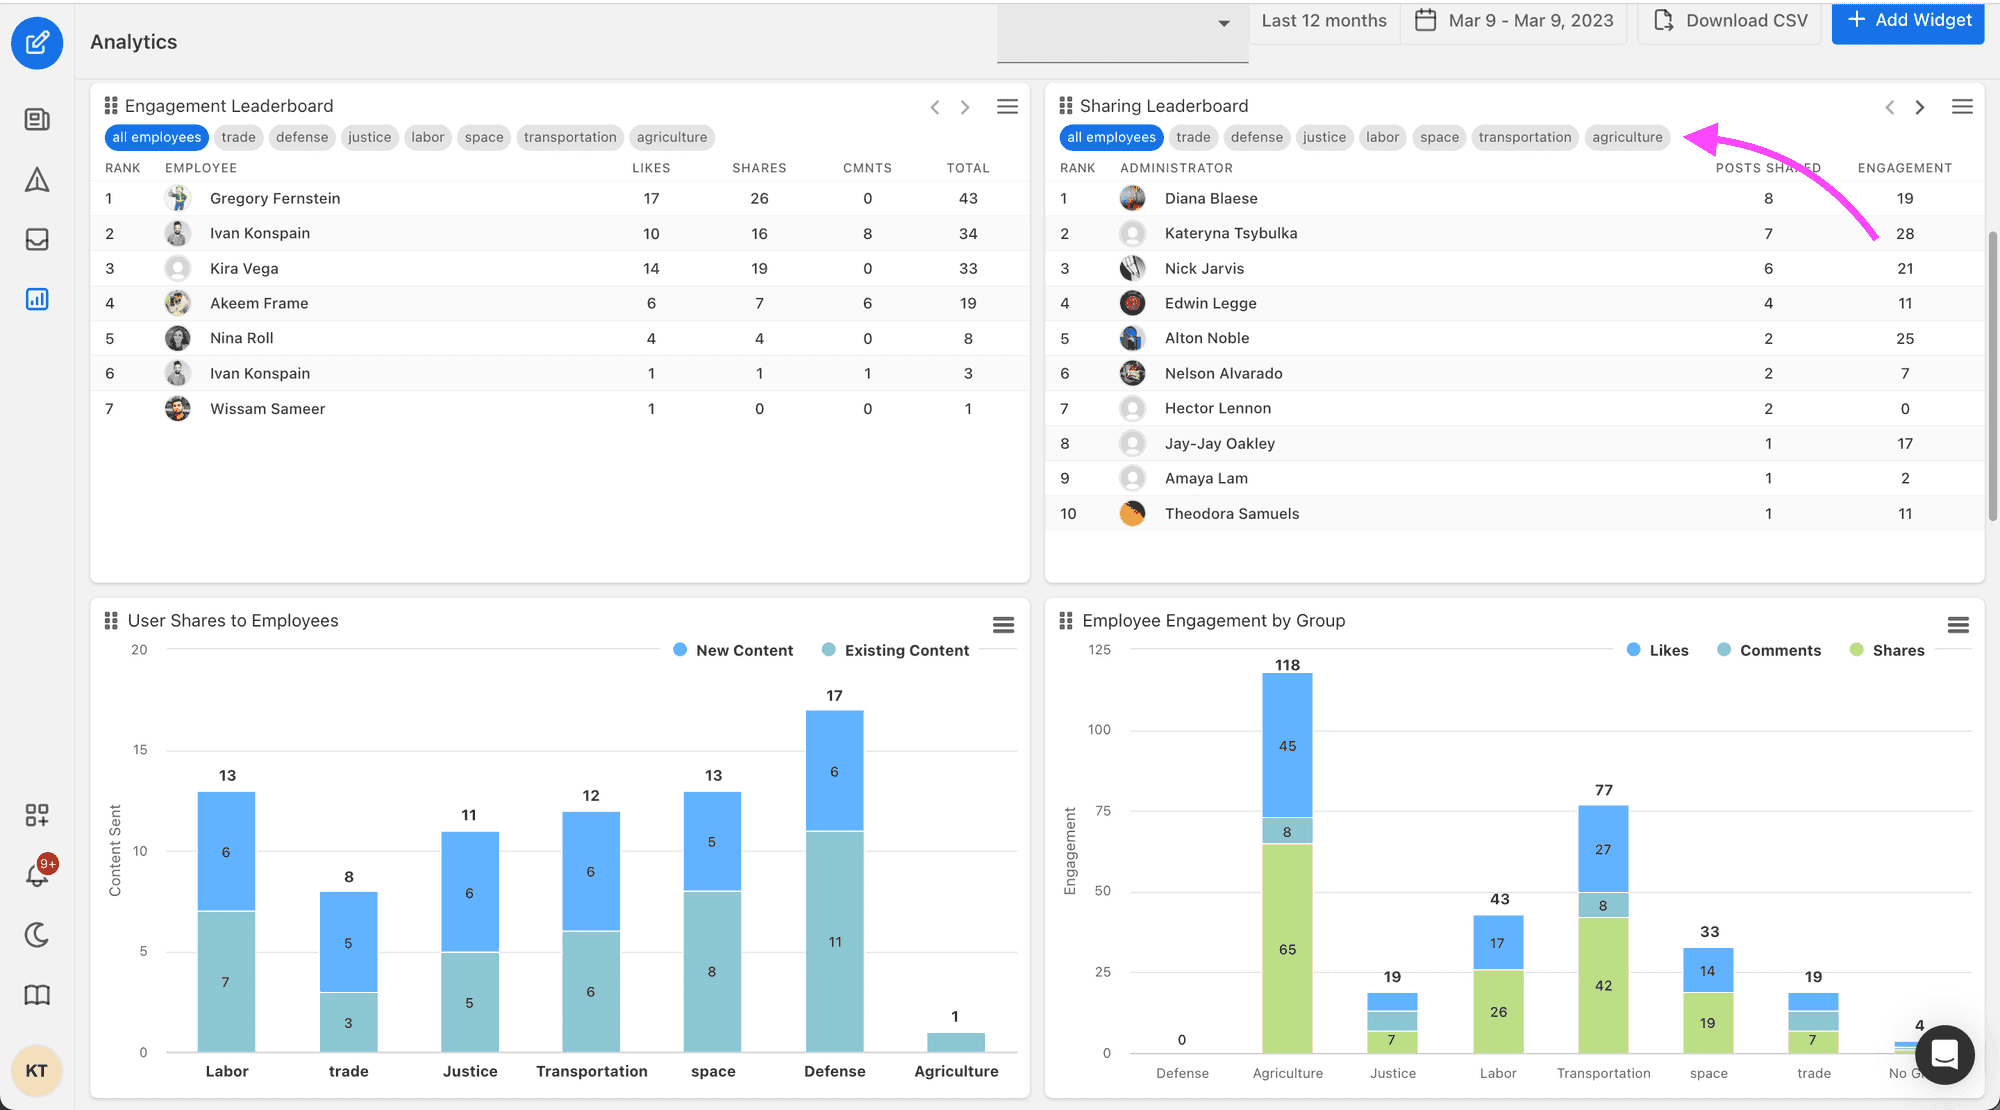
Task: Navigate forward in Engagement Leaderboard
Action: coord(964,105)
